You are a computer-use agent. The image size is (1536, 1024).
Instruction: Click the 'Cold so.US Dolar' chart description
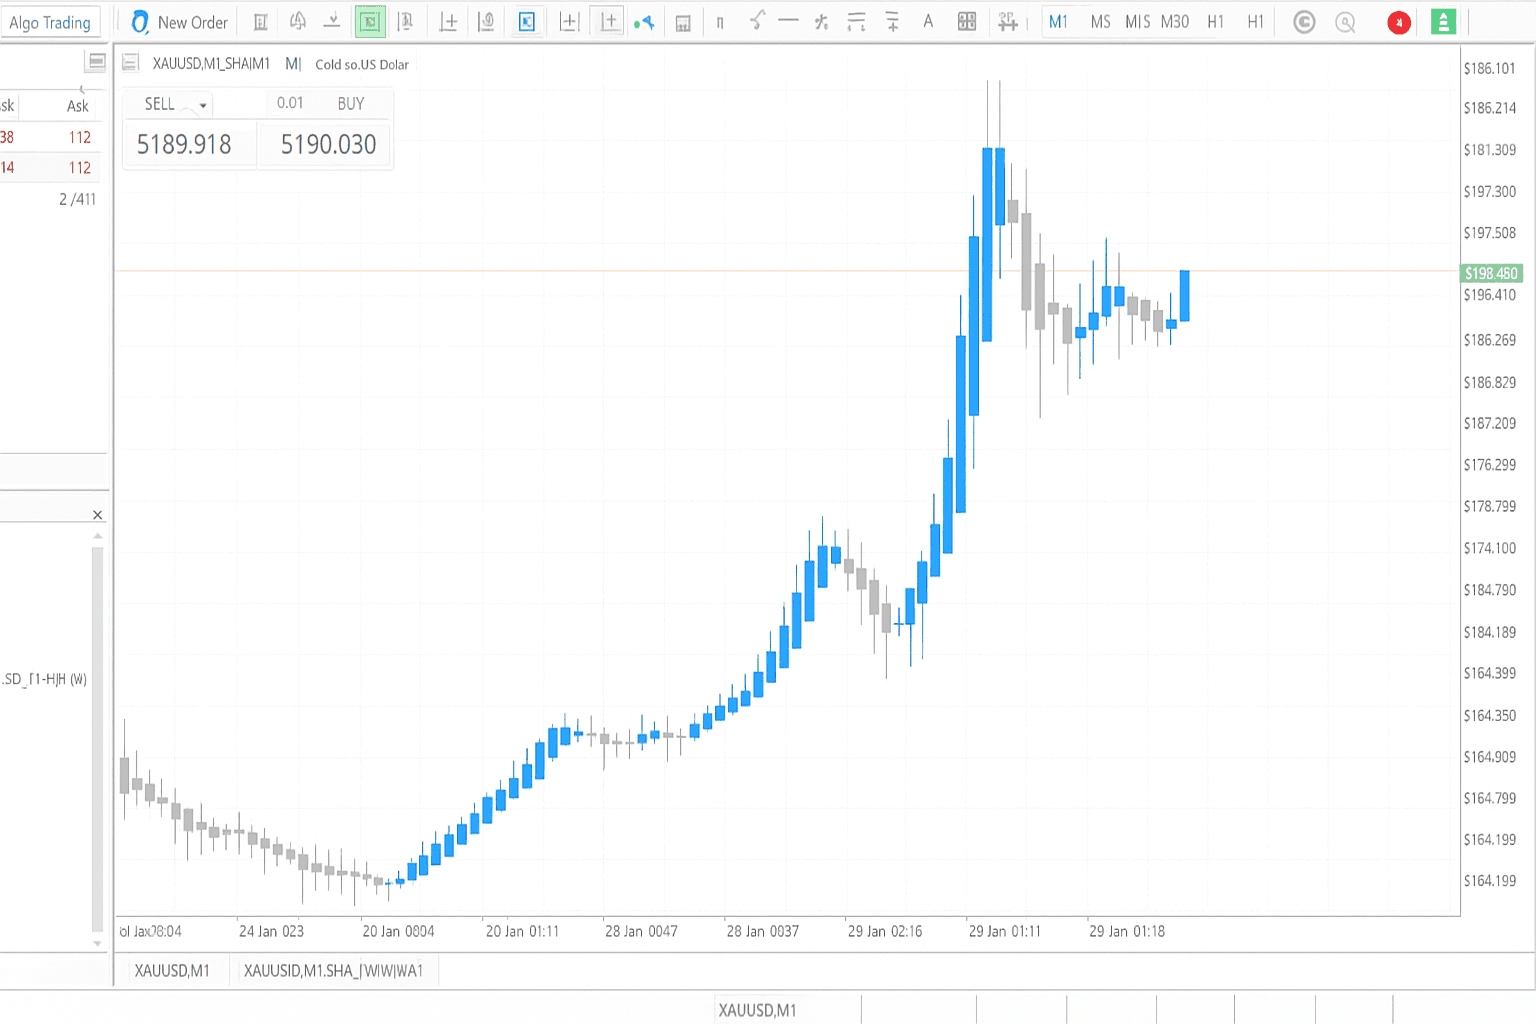[x=362, y=64]
